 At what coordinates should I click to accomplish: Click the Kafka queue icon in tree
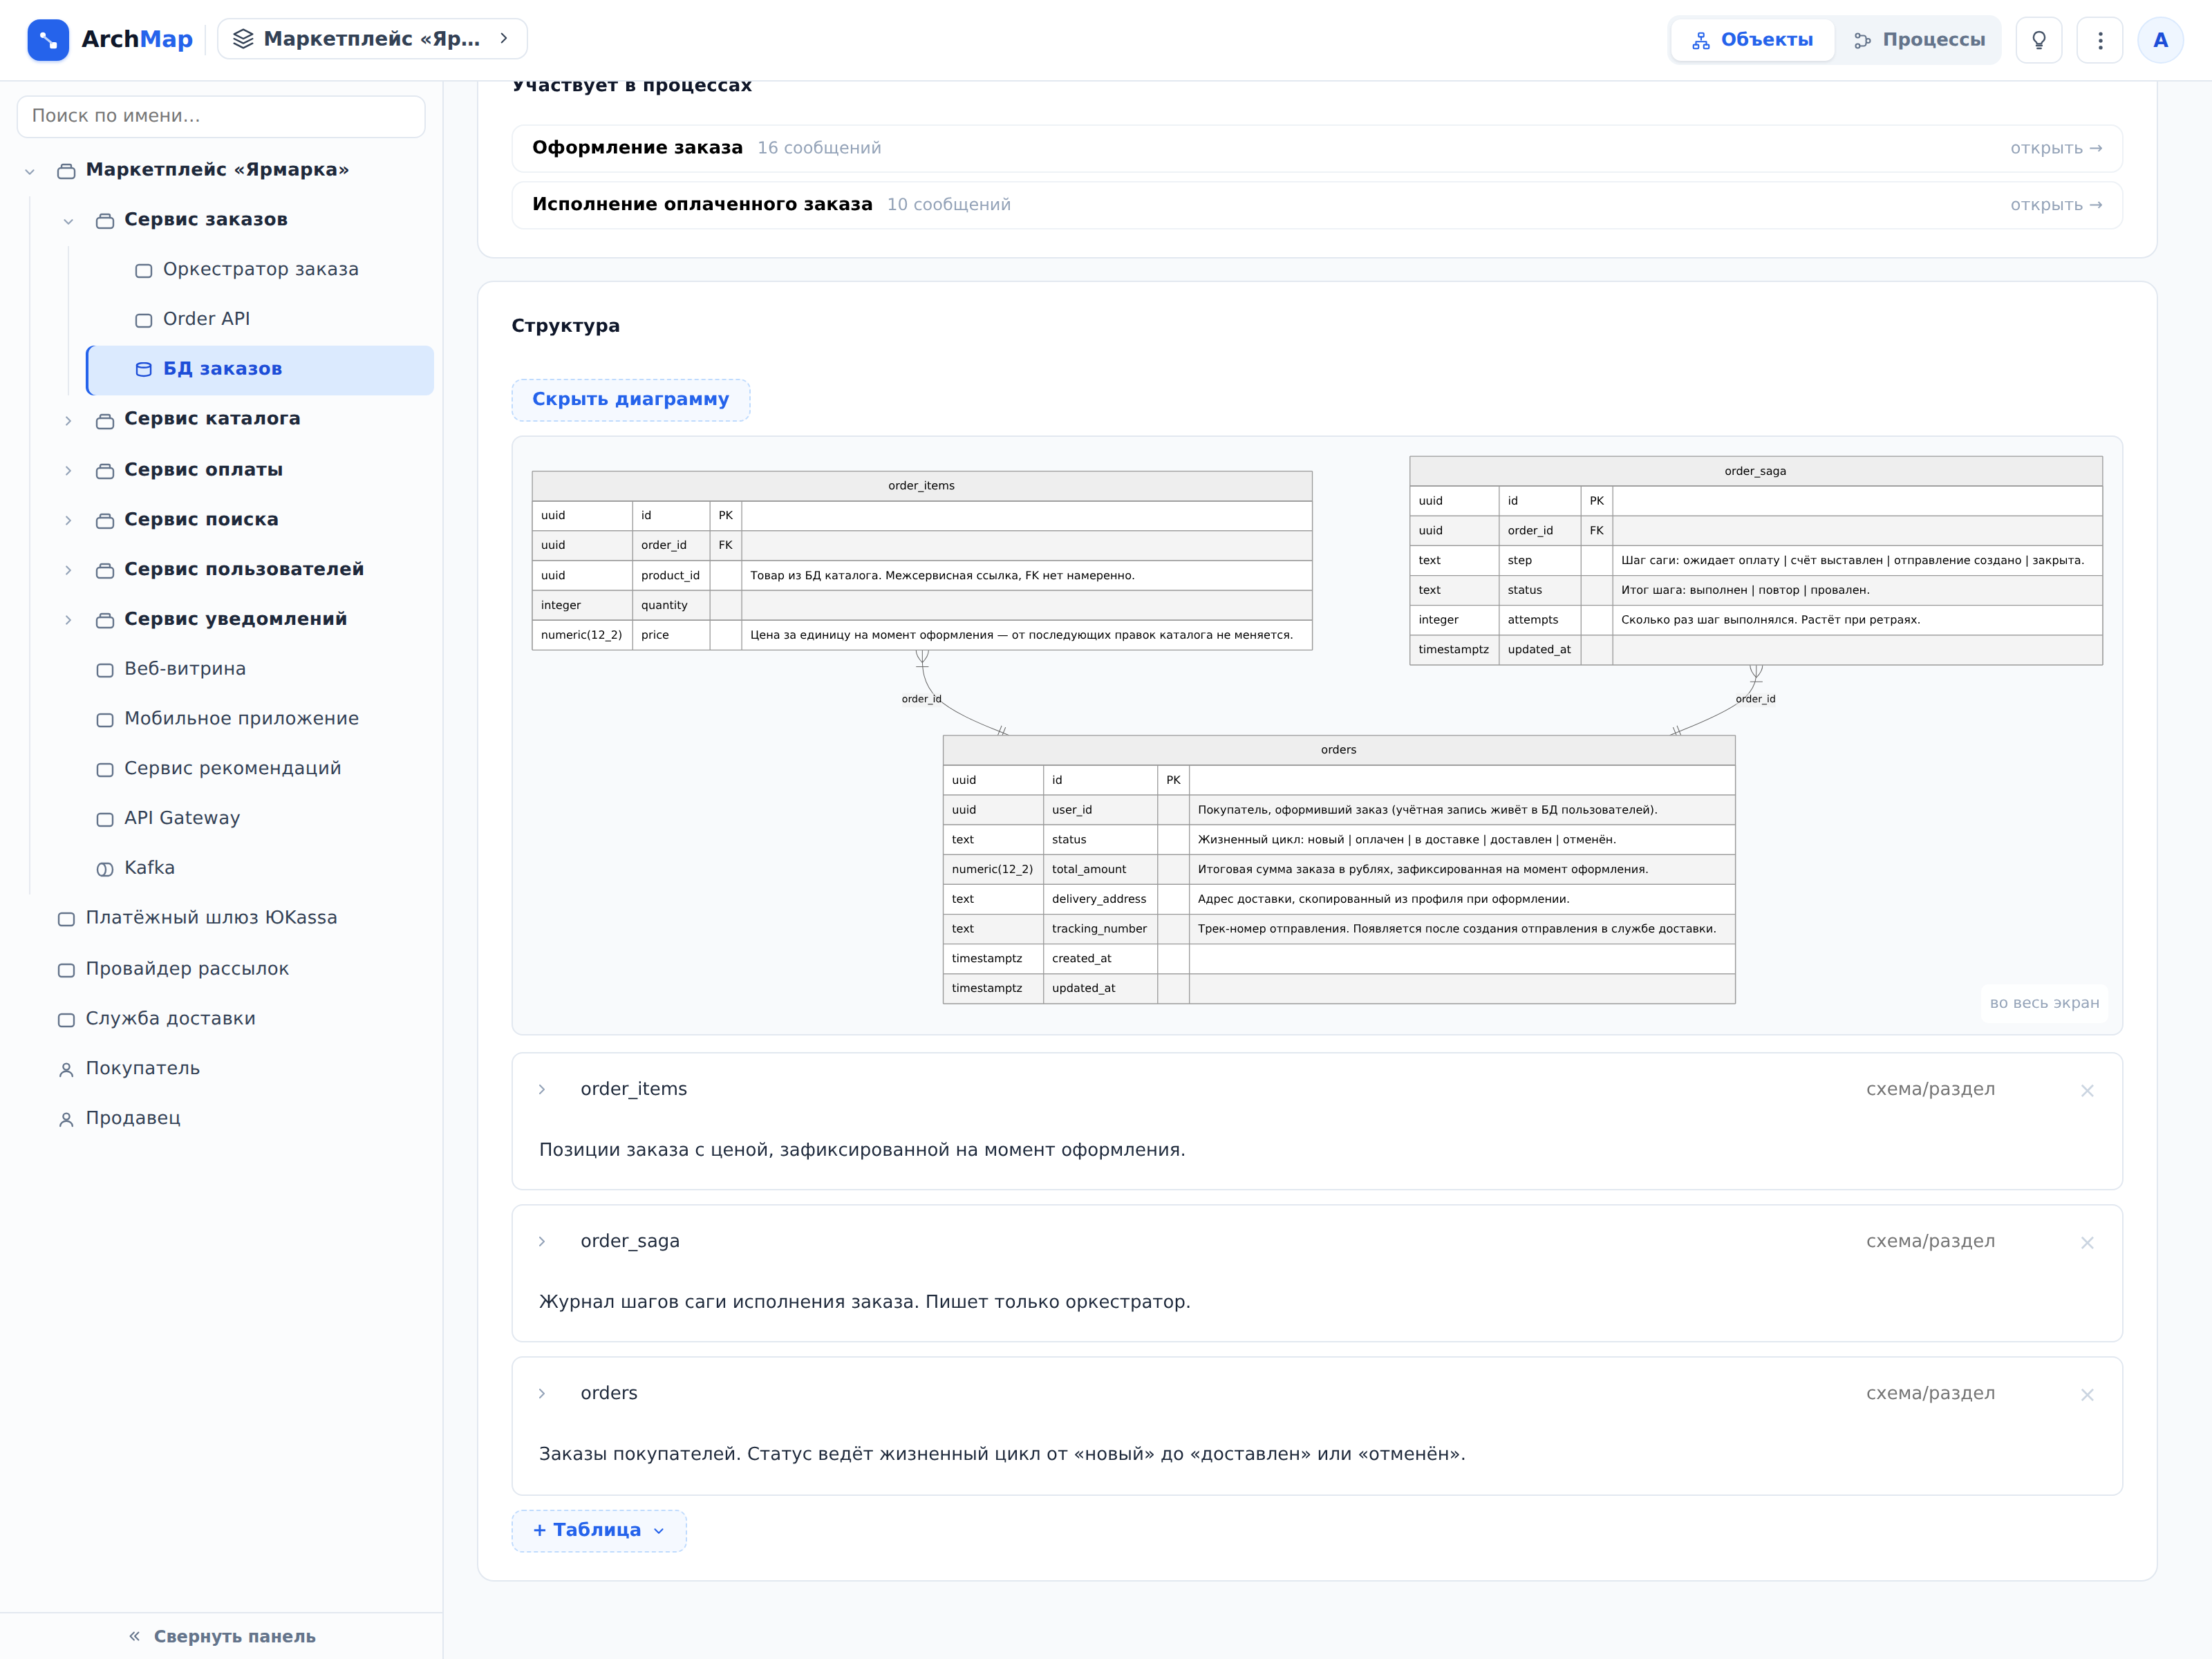[105, 869]
